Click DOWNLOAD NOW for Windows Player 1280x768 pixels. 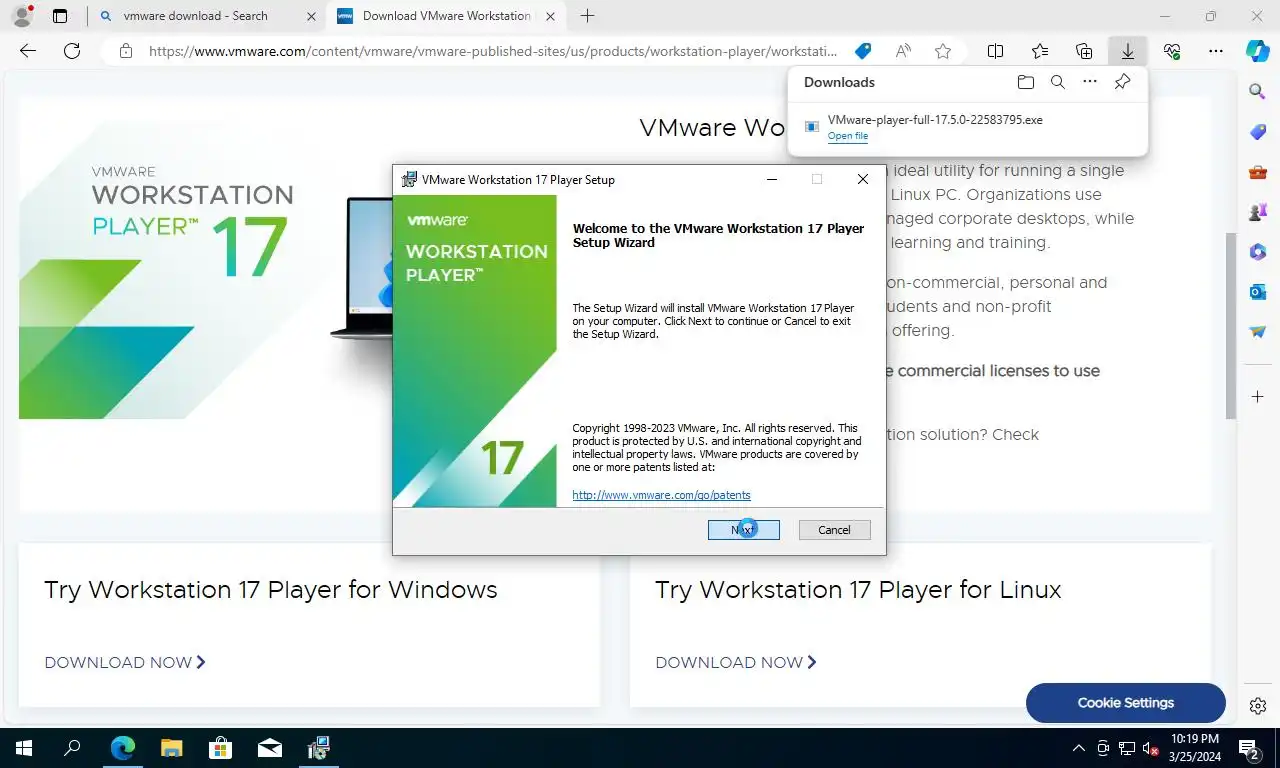tap(125, 662)
